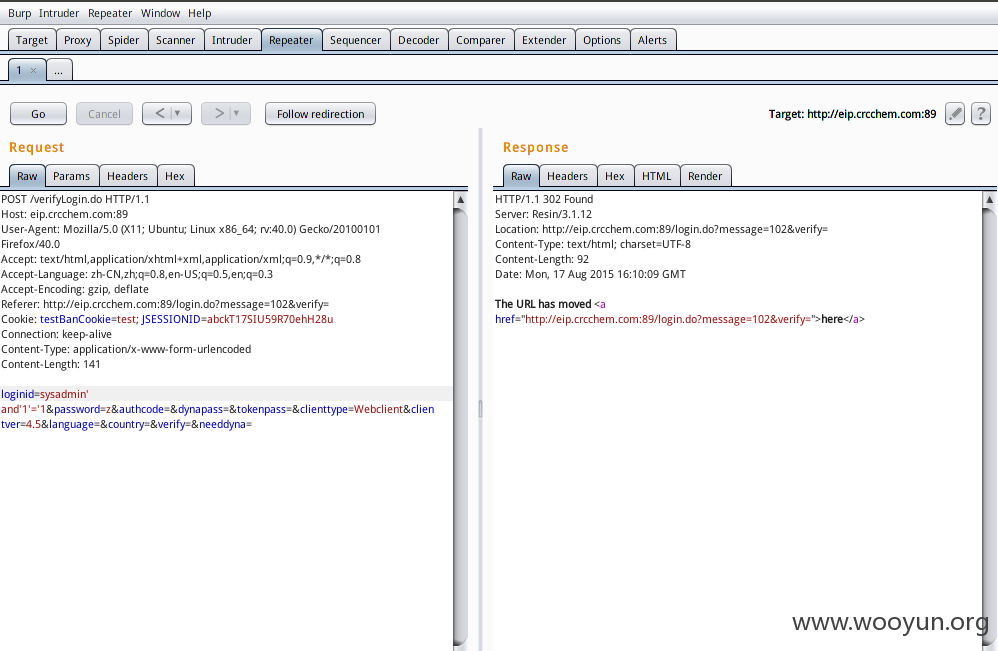
Task: Switch to the Spider tab
Action: (123, 40)
